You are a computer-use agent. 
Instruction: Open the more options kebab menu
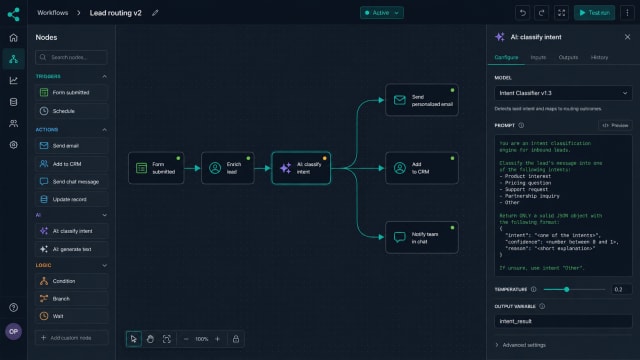[x=627, y=13]
